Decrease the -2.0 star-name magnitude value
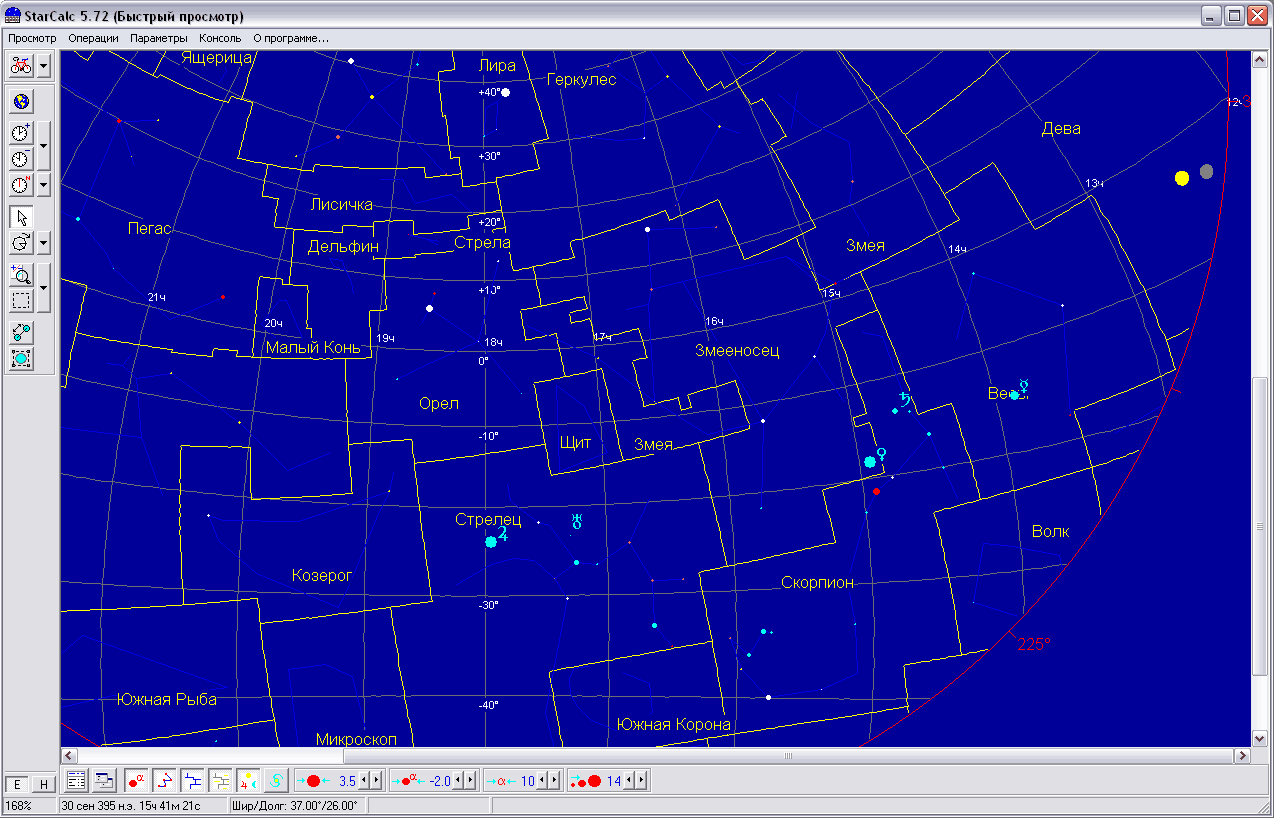The image size is (1274, 818). 458,780
